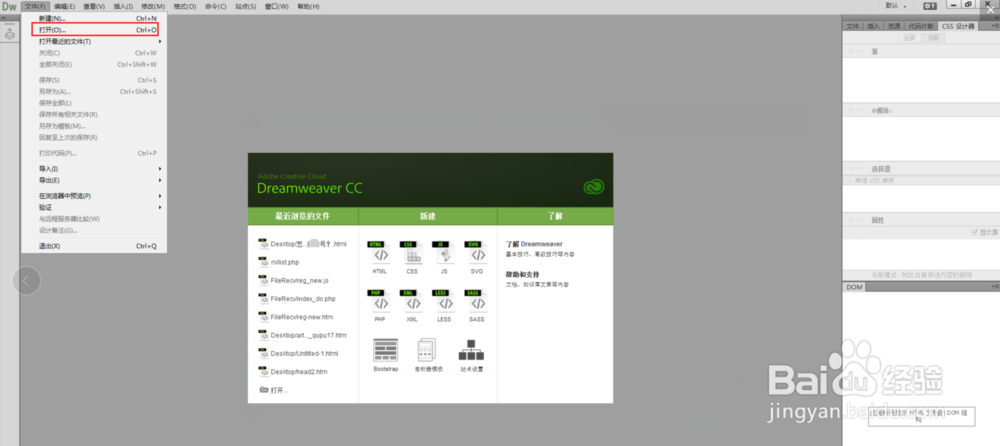The height and width of the screenshot is (446, 1000).
Task: Expand 导出(E) submenu
Action: pyautogui.click(x=94, y=180)
